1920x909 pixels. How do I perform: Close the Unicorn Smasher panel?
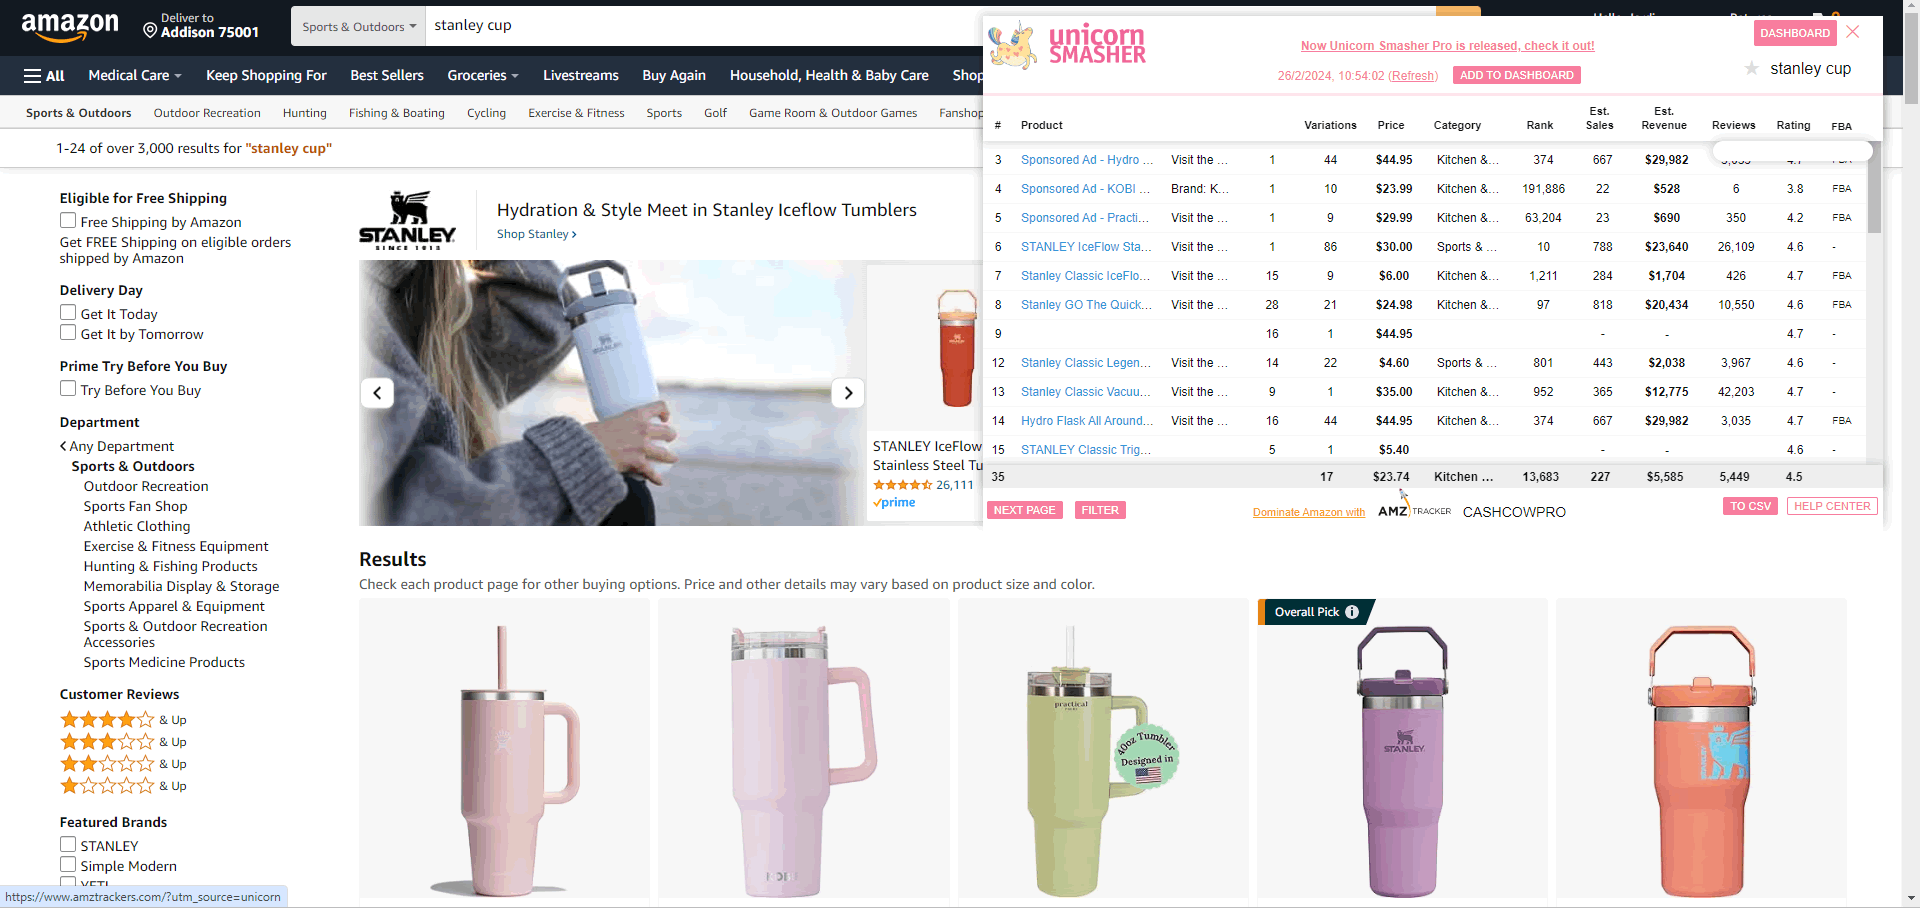(x=1853, y=32)
